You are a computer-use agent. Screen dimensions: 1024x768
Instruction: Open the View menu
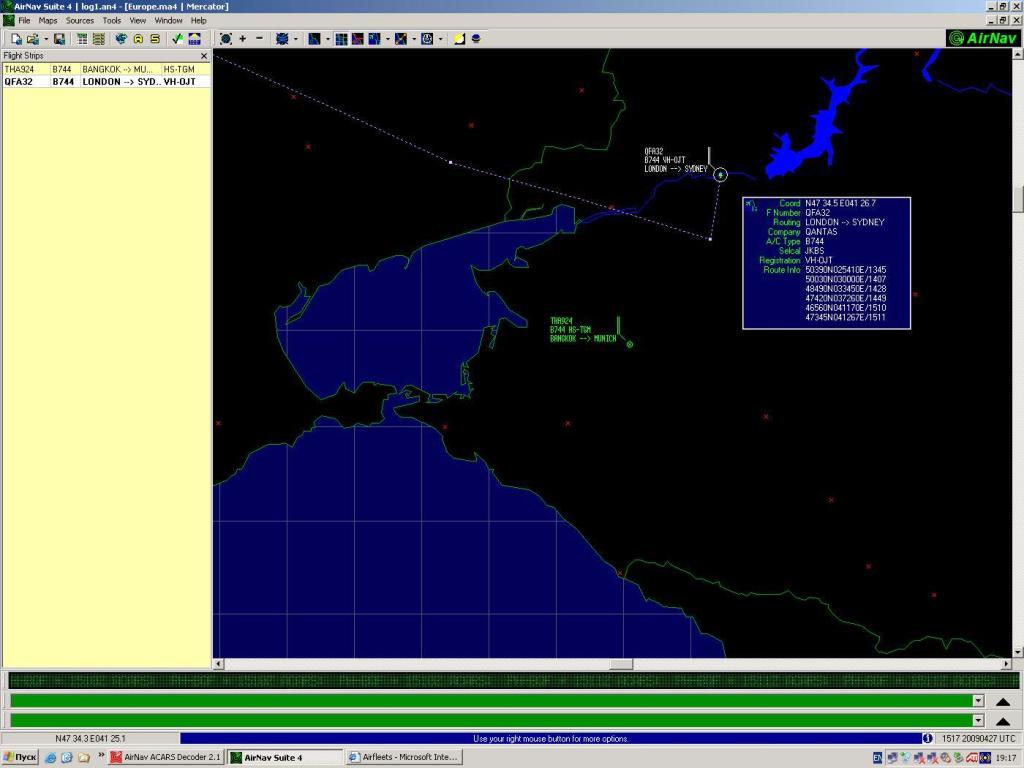pos(138,20)
